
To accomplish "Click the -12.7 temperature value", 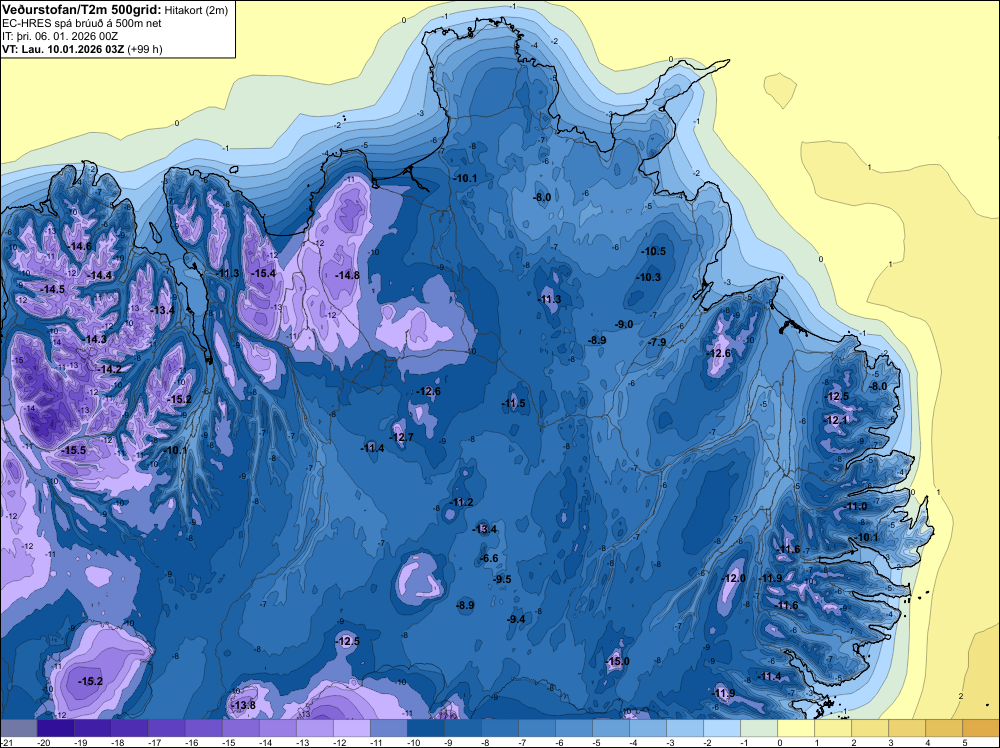I will pos(402,437).
